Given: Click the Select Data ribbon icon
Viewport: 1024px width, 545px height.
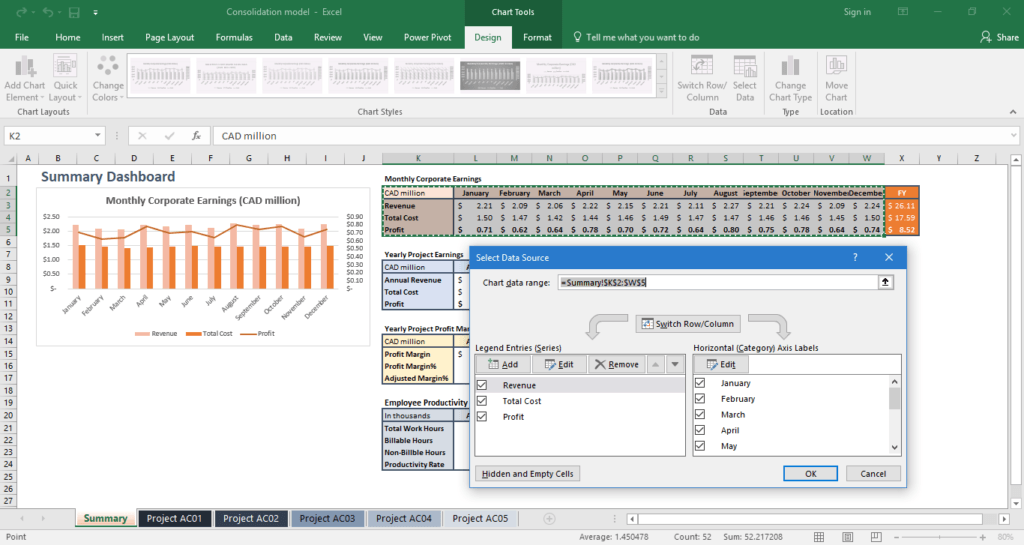Looking at the screenshot, I should click(x=745, y=67).
